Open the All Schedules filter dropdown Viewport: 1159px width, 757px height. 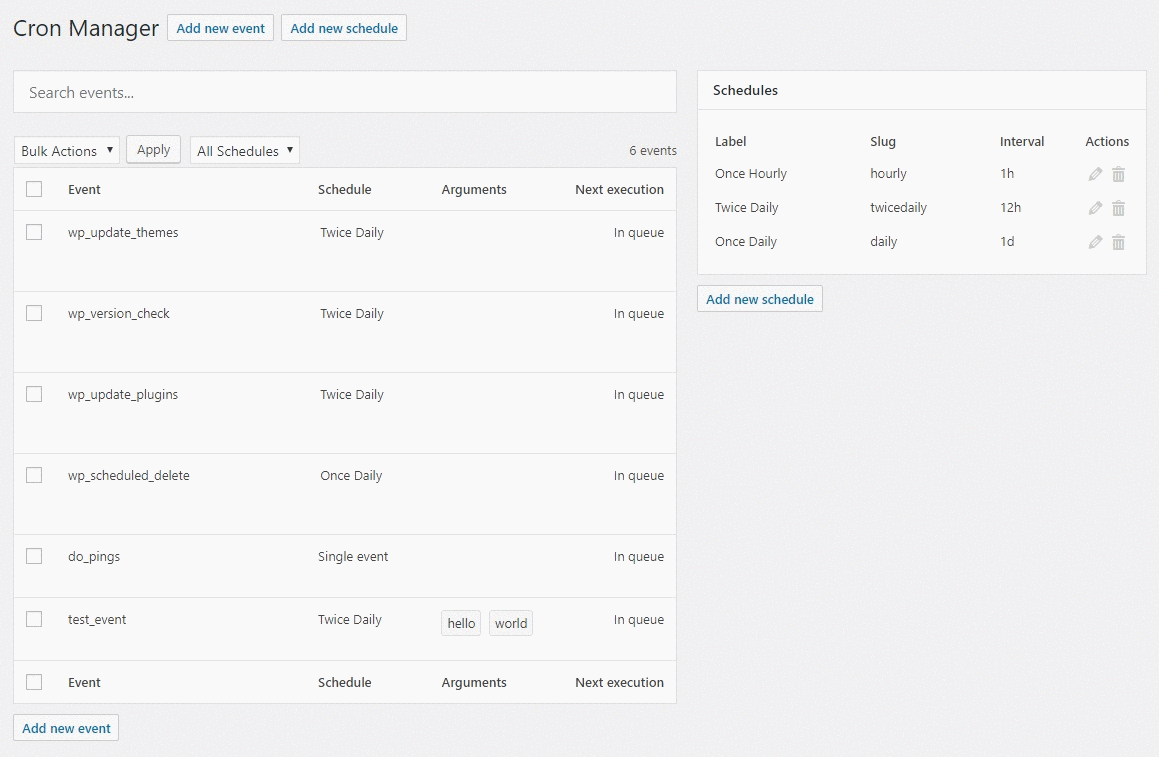click(x=245, y=151)
